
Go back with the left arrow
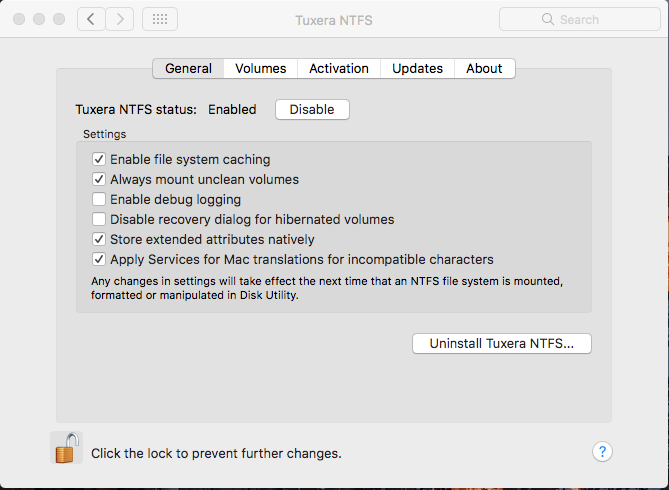(x=91, y=19)
